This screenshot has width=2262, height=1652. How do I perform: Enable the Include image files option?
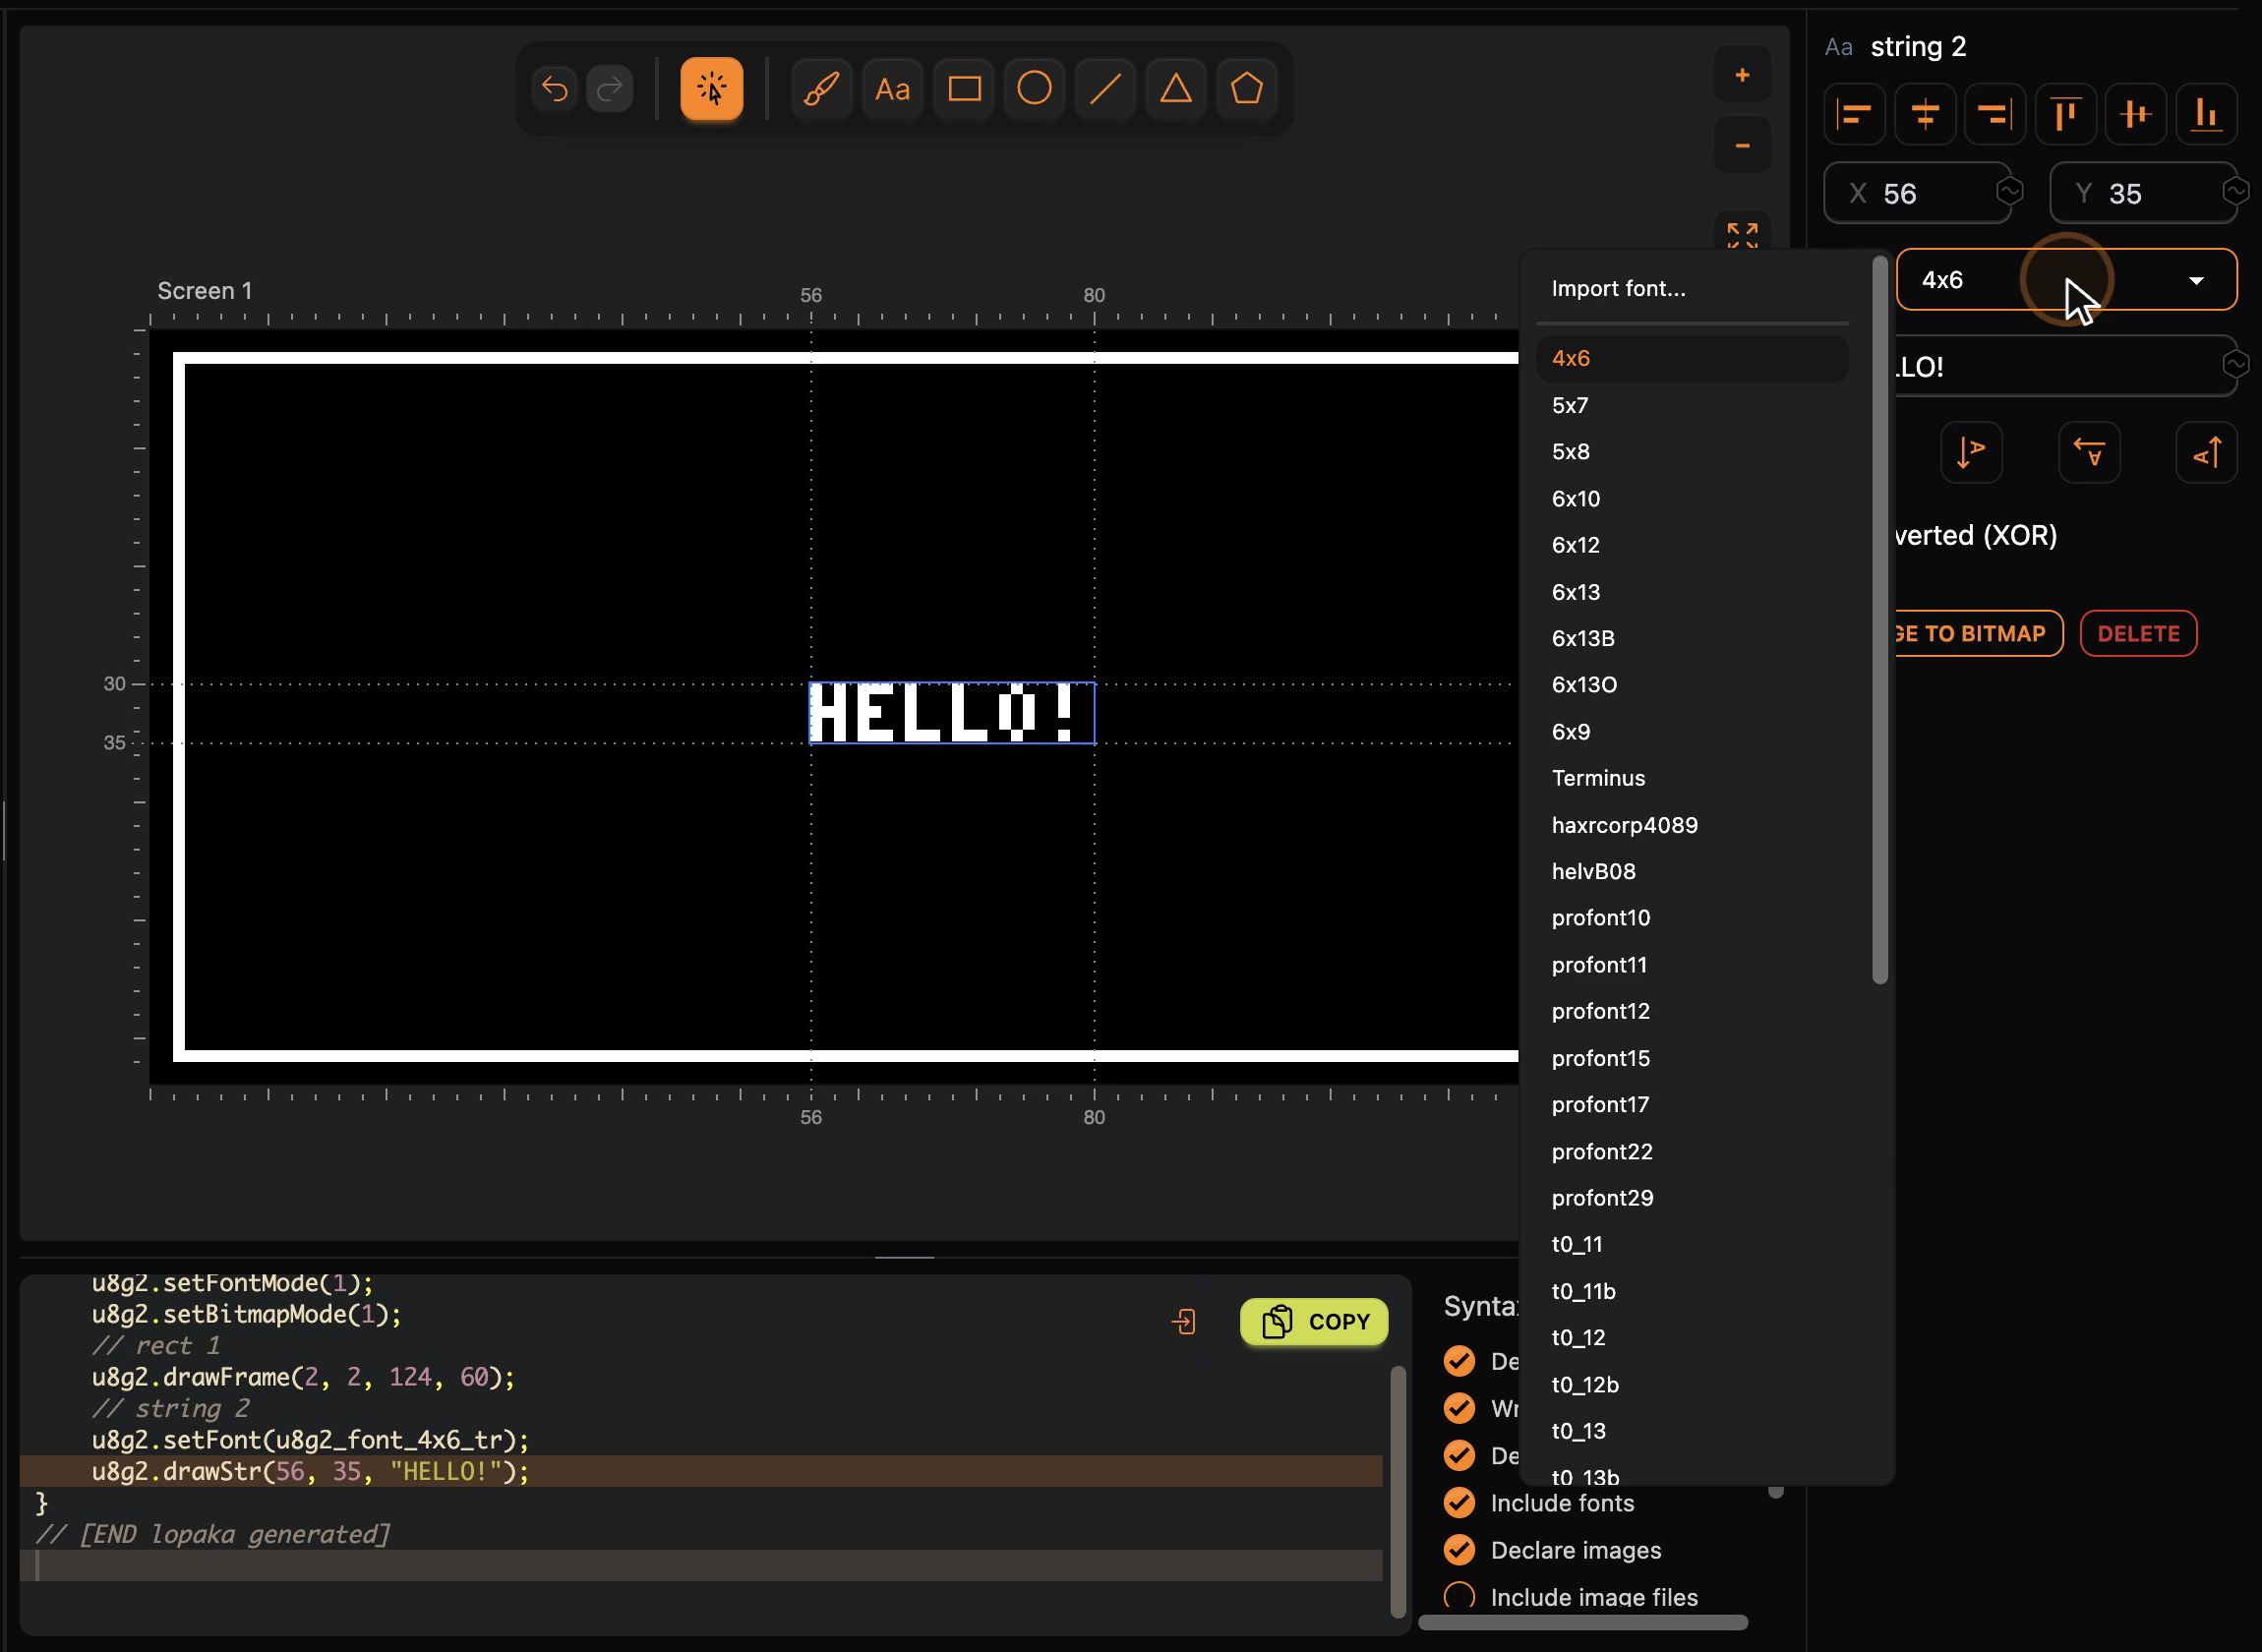(x=1460, y=1596)
